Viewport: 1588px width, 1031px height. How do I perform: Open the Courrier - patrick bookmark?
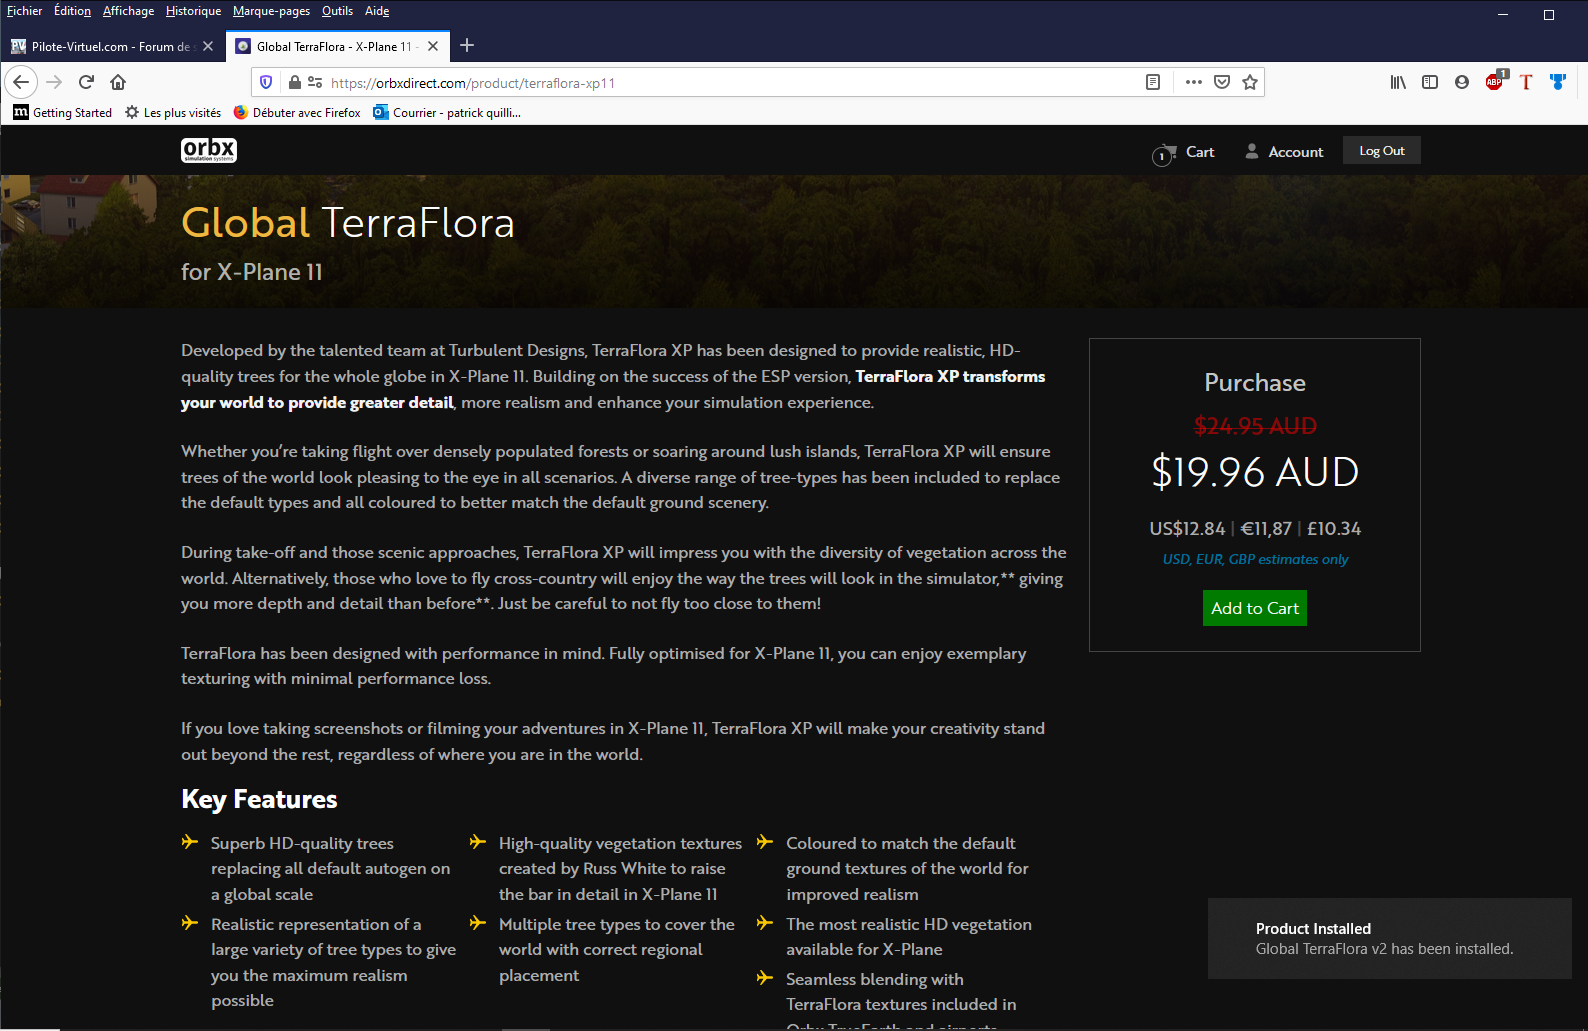point(447,112)
